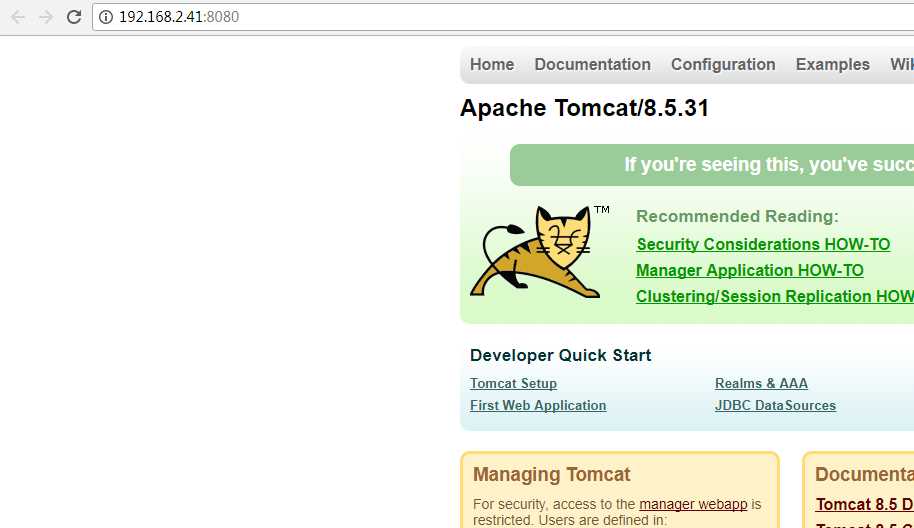Click the Tomcat cat logo
914x528 pixels.
click(x=540, y=251)
